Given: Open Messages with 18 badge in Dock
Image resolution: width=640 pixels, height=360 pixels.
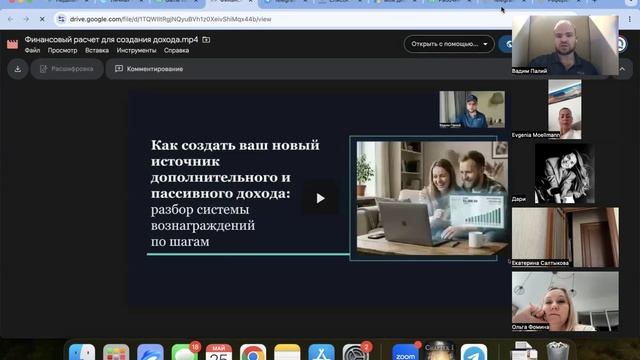Looking at the screenshot, I should 184,353.
